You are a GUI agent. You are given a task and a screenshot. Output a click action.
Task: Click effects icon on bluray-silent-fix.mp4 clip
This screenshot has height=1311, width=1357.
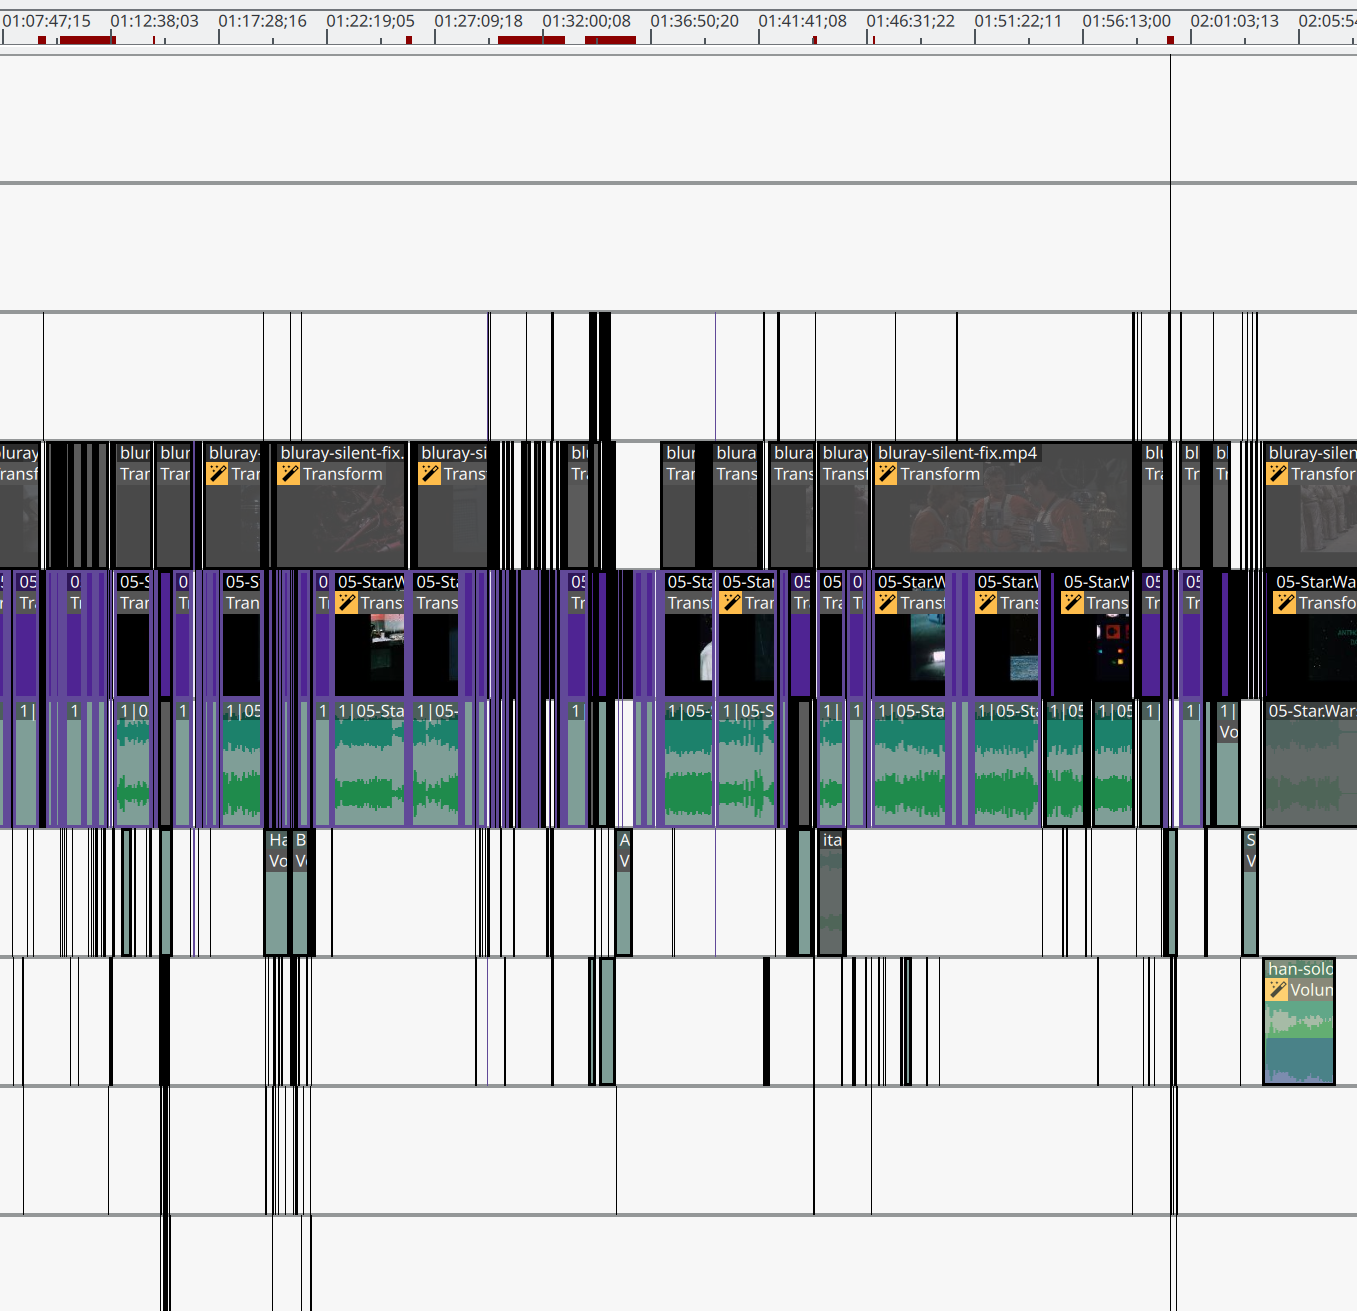click(886, 474)
